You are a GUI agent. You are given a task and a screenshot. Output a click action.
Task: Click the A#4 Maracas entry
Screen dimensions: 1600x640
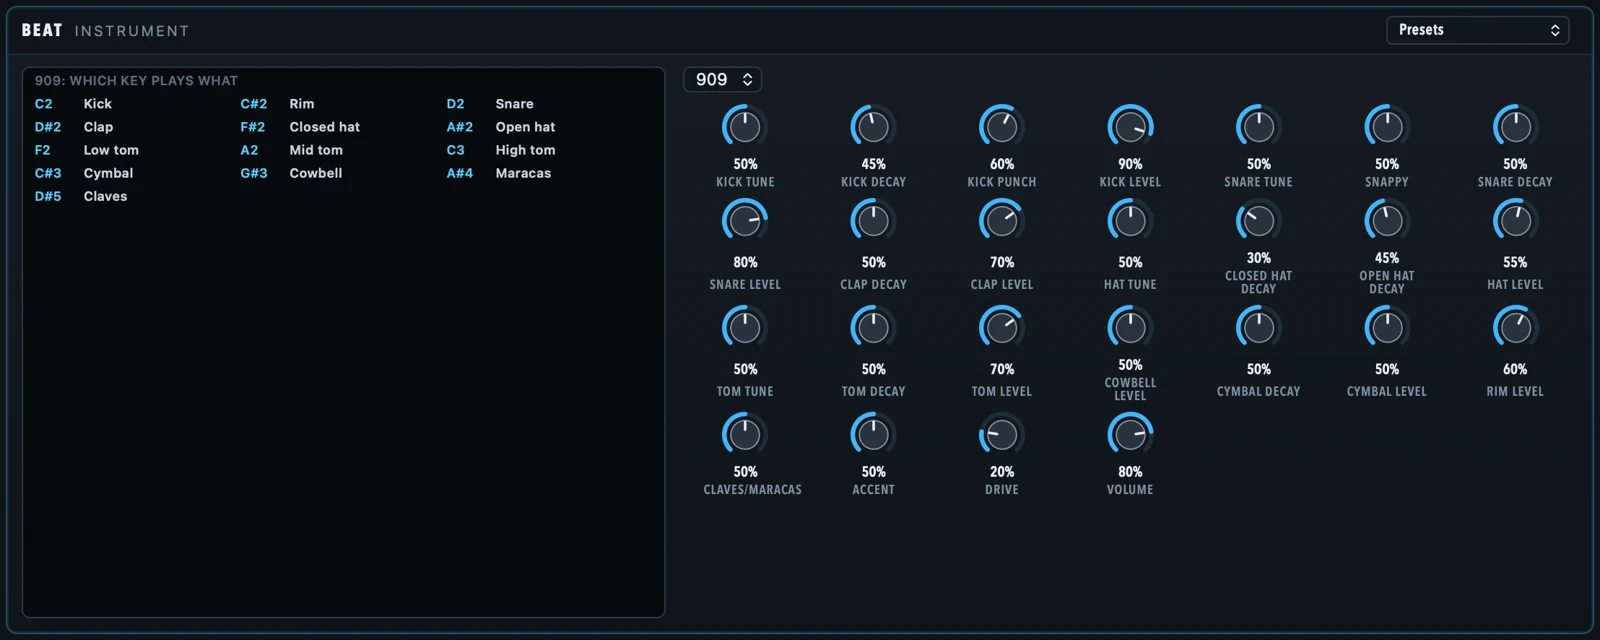pyautogui.click(x=499, y=173)
